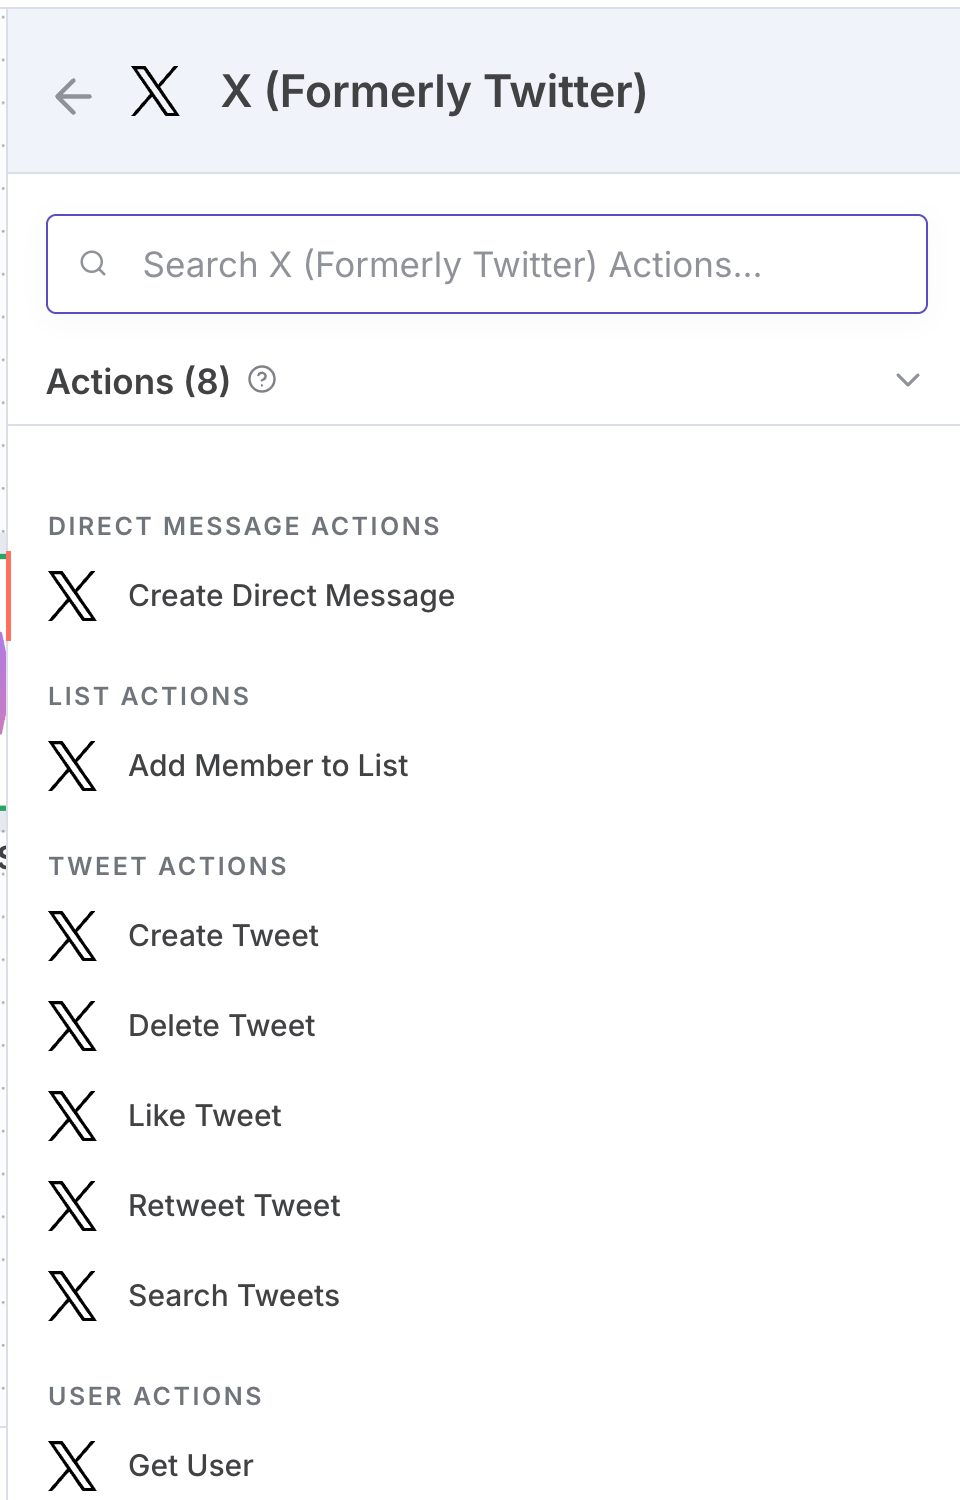The image size is (960, 1500).
Task: Click the X icon beside Like Tweet
Action: click(x=73, y=1116)
